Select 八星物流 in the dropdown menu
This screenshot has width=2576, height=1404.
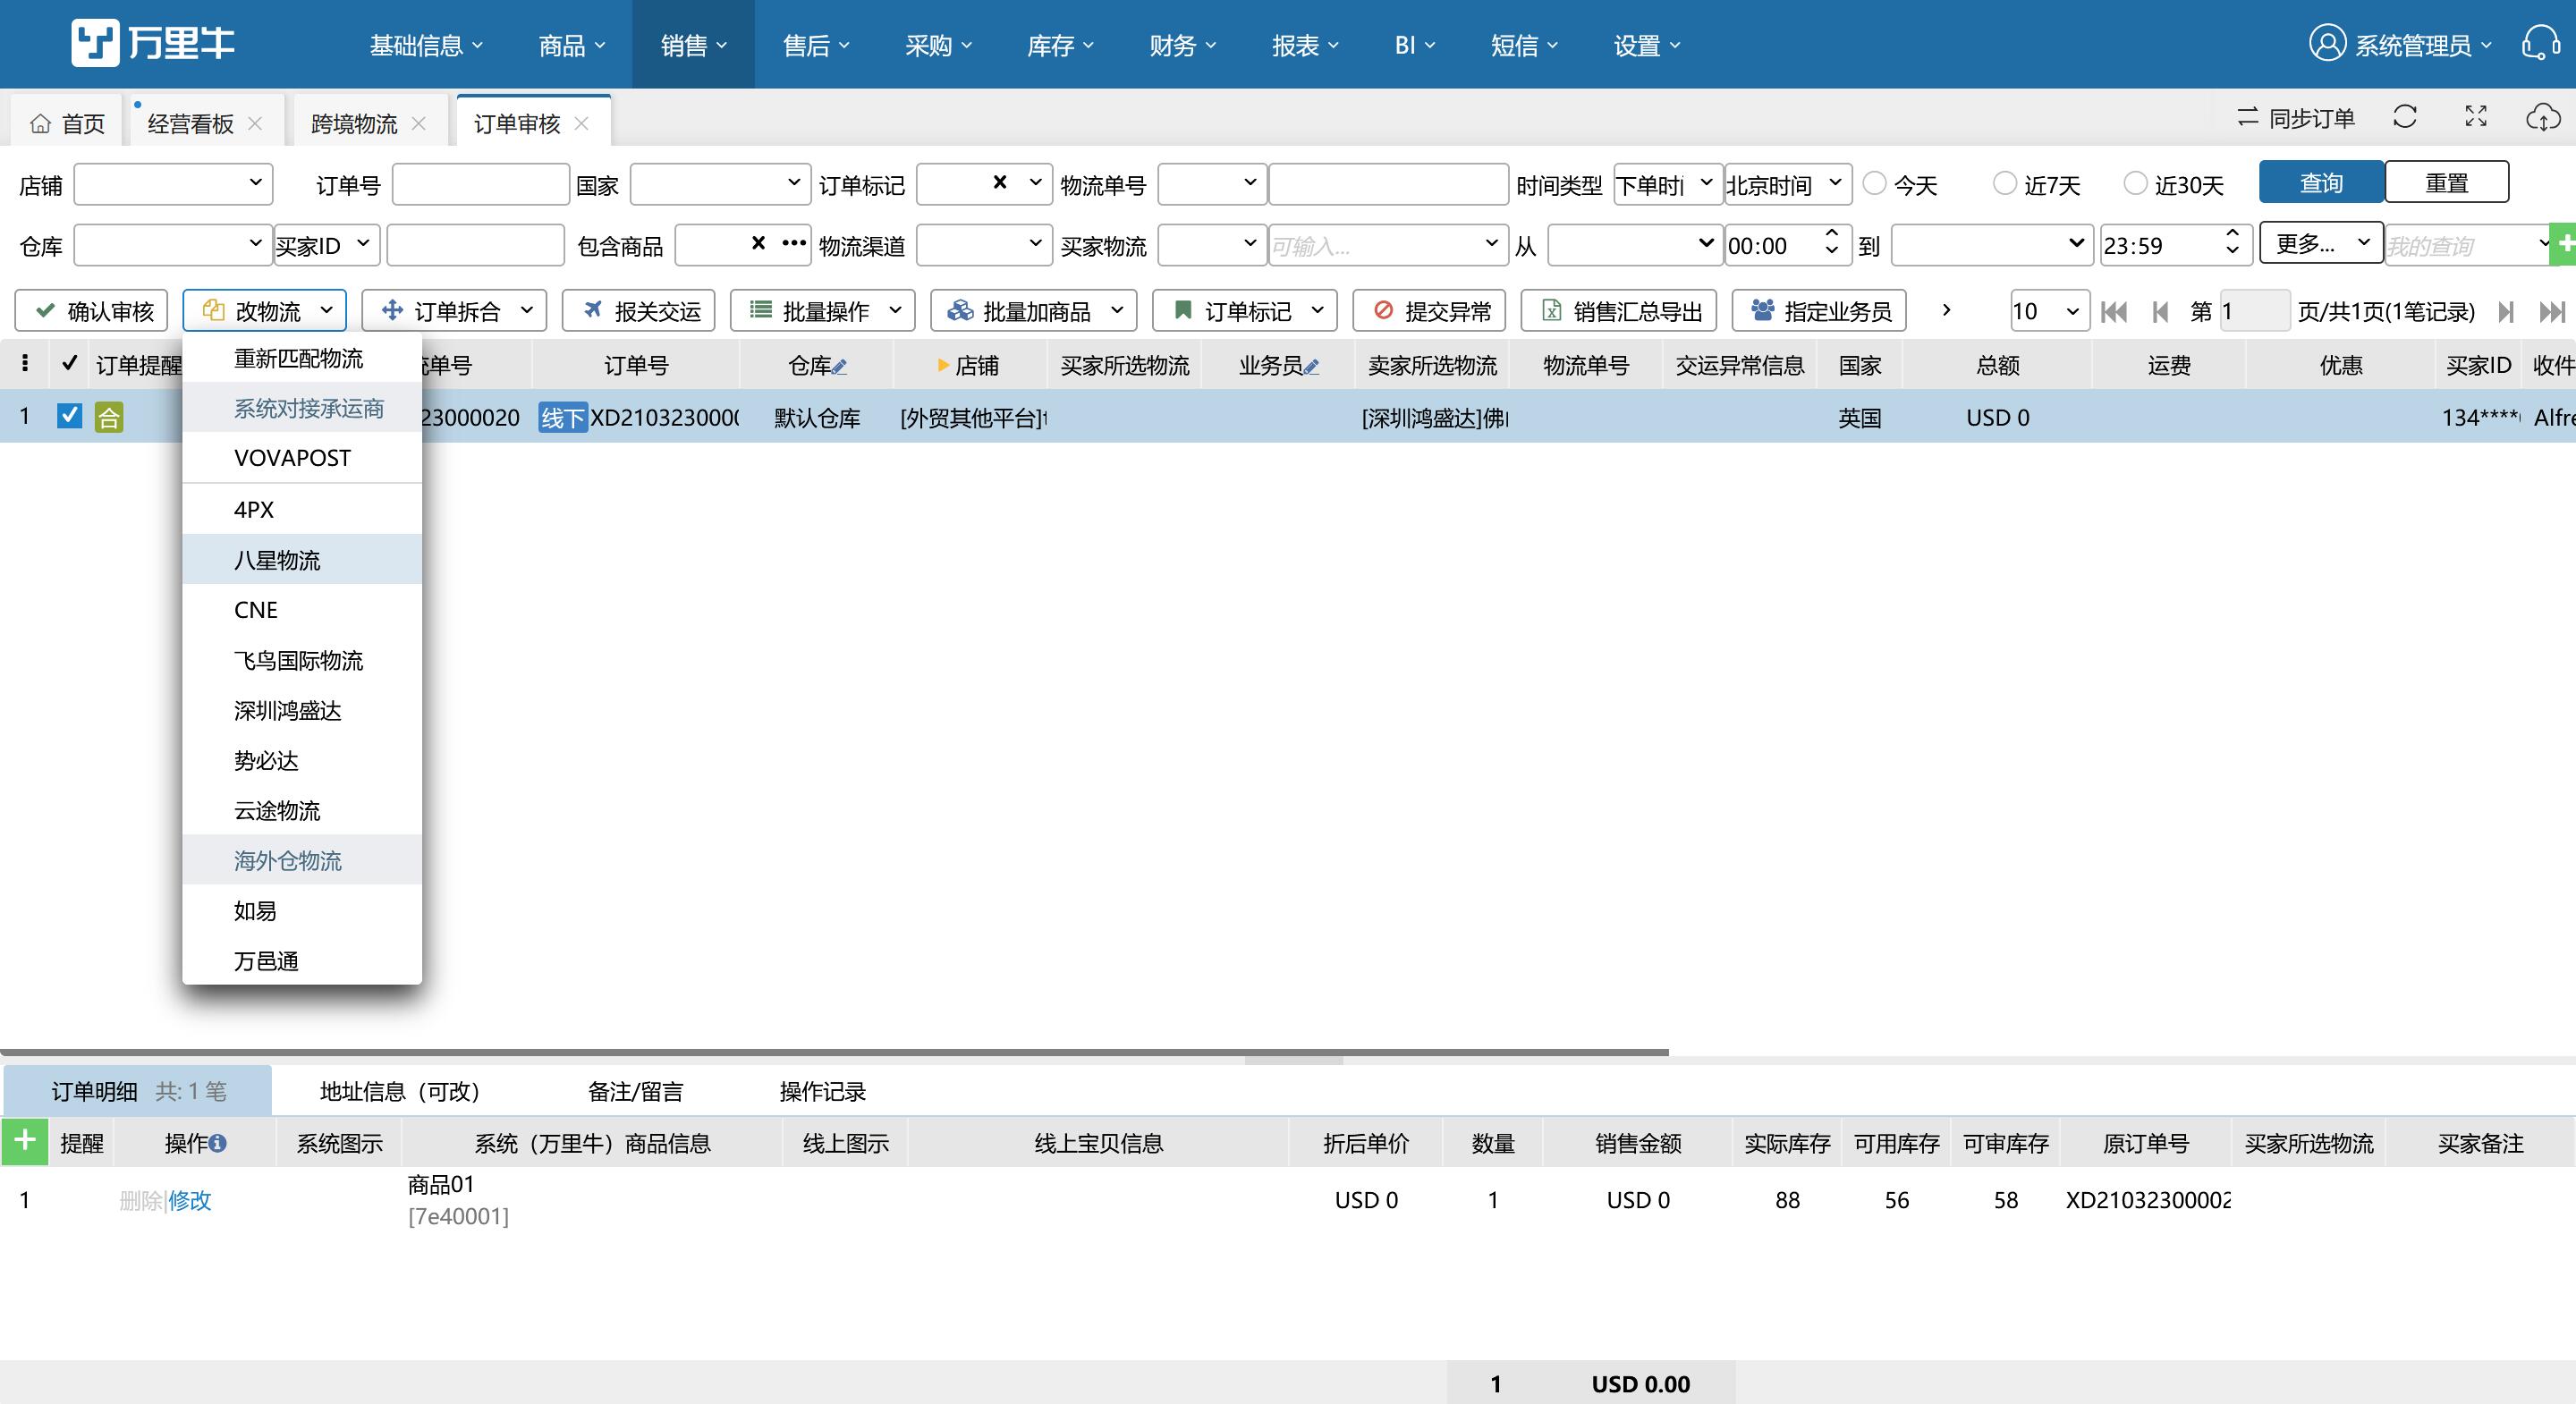(301, 559)
